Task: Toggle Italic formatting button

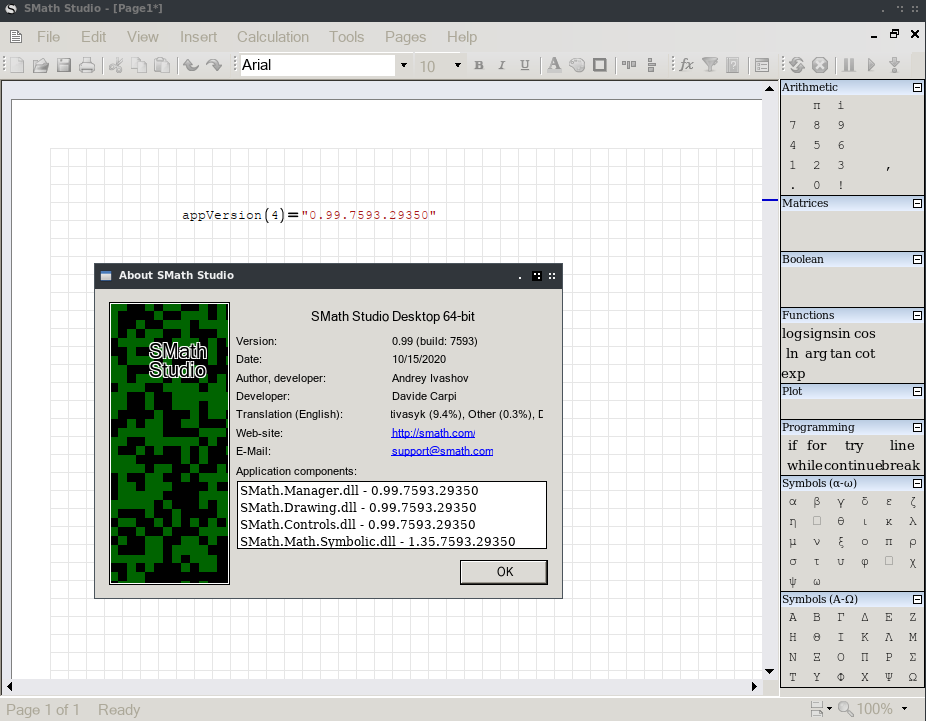Action: (502, 66)
